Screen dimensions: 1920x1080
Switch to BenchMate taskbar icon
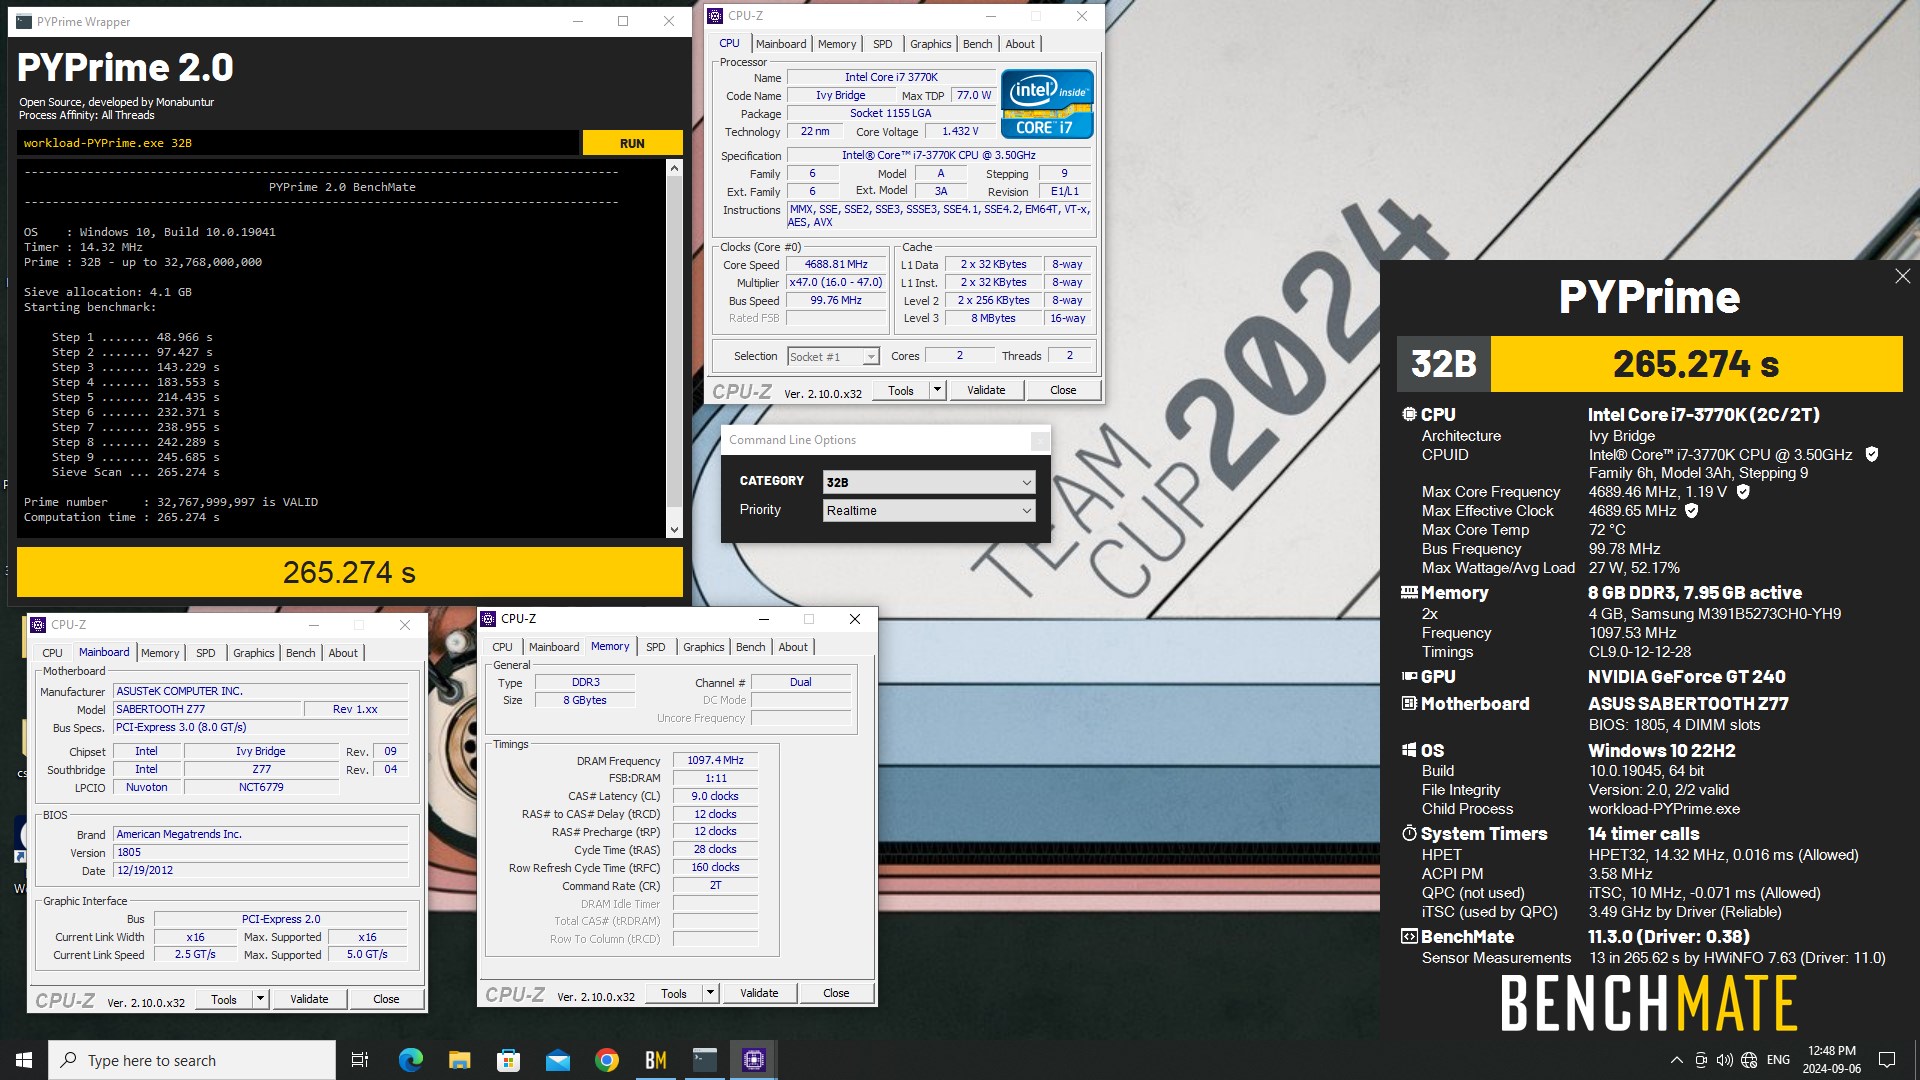tap(656, 1060)
